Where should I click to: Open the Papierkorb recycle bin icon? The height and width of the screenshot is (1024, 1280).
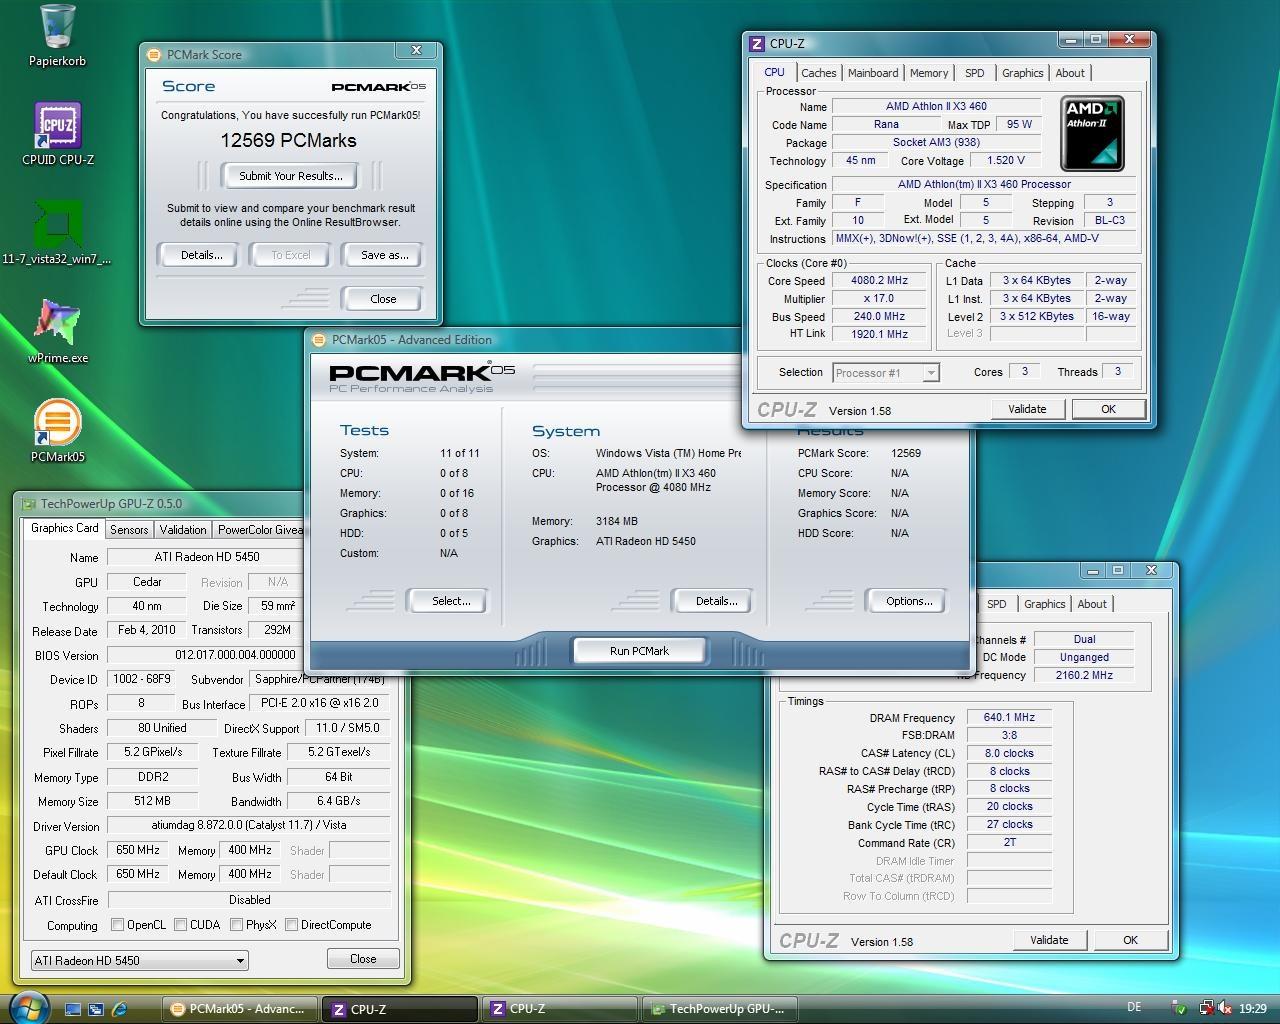pos(57,35)
